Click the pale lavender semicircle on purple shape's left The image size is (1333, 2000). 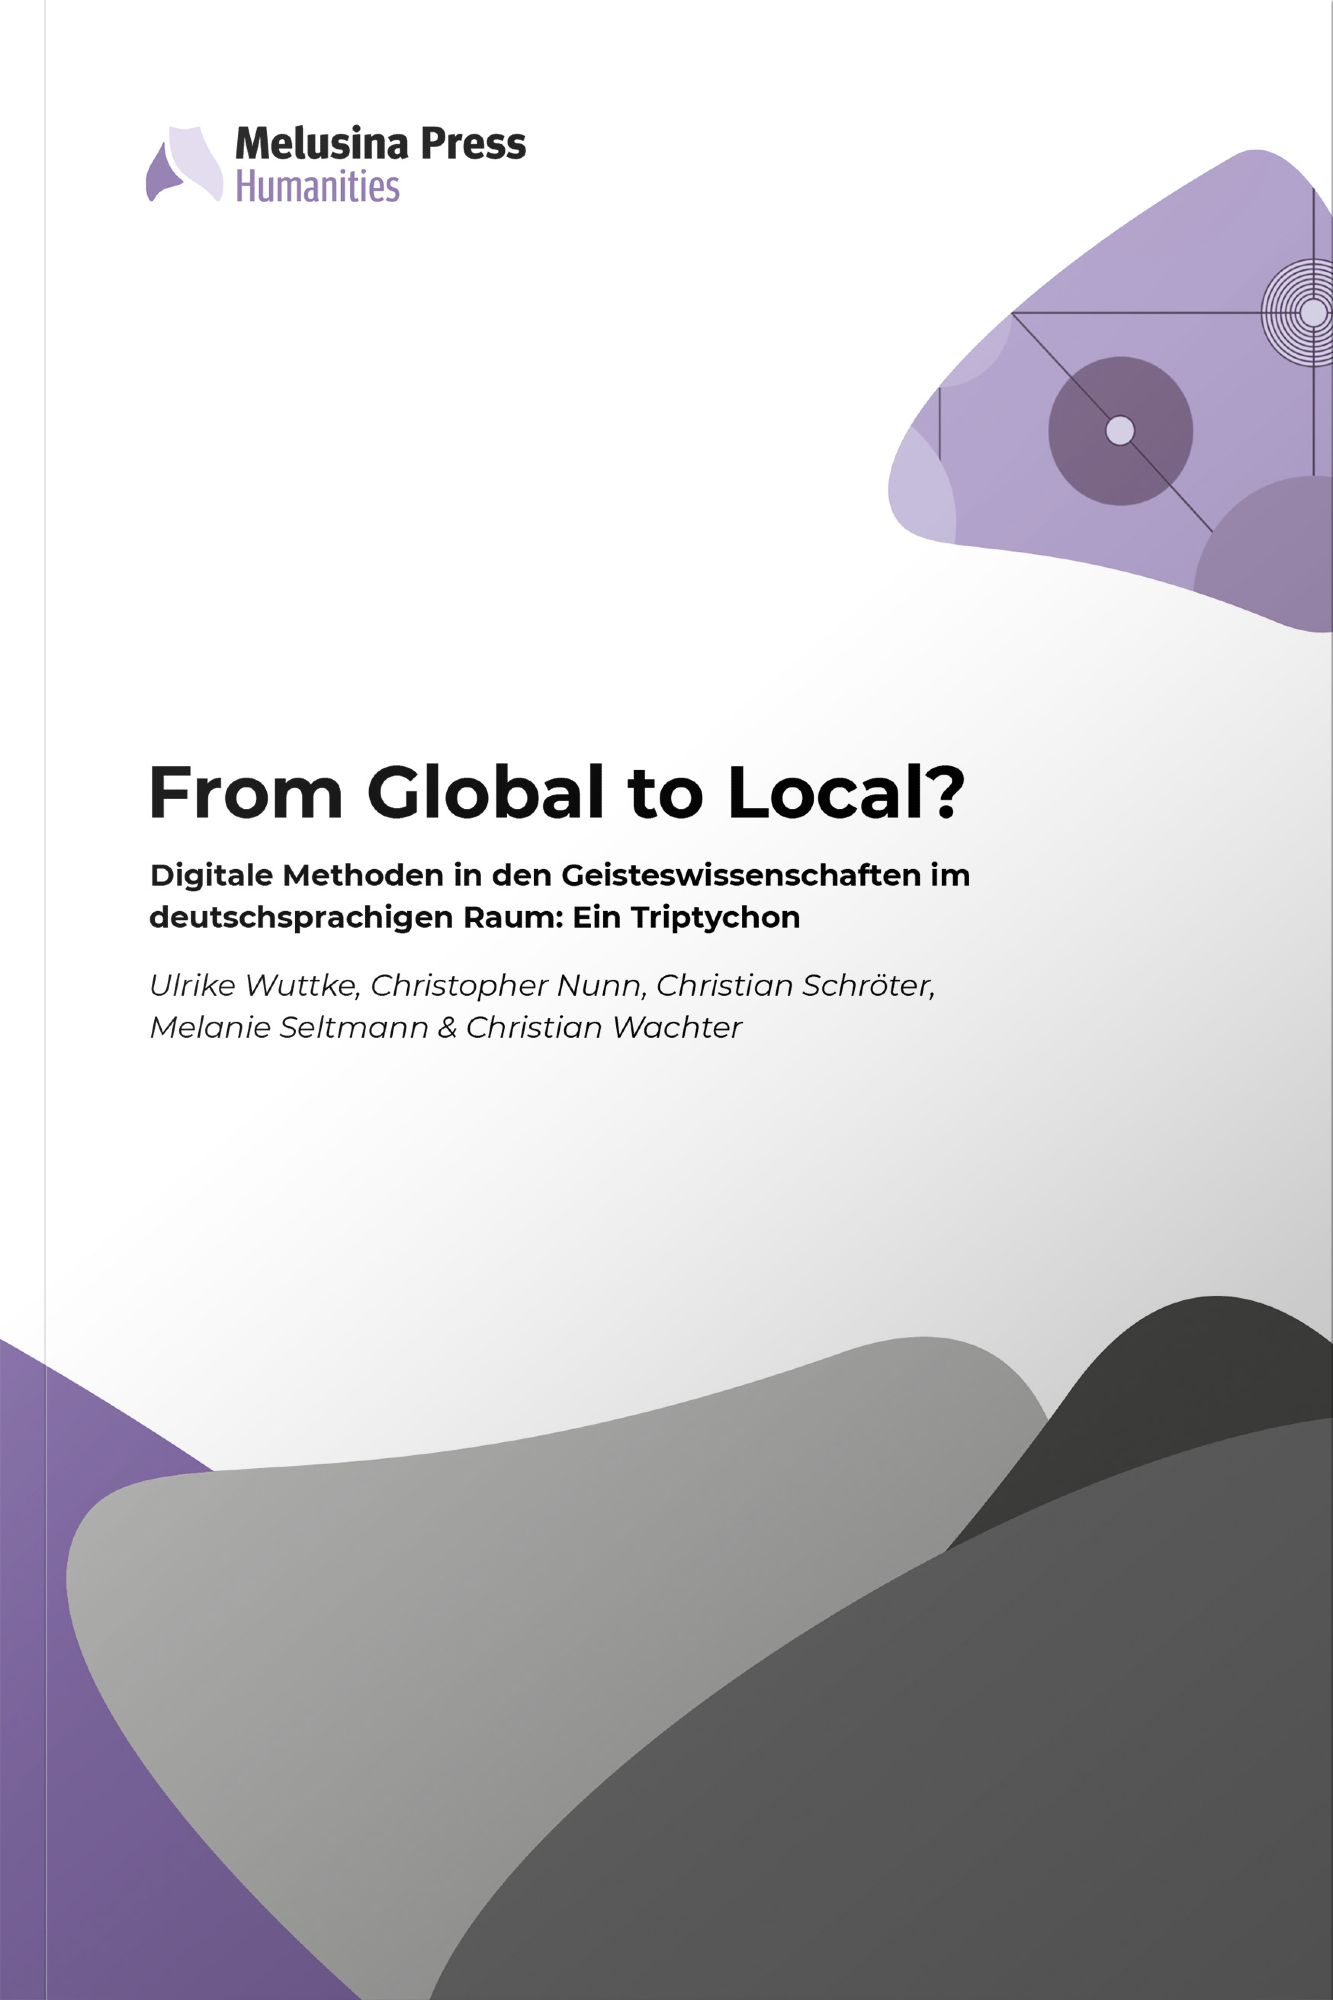tap(922, 490)
